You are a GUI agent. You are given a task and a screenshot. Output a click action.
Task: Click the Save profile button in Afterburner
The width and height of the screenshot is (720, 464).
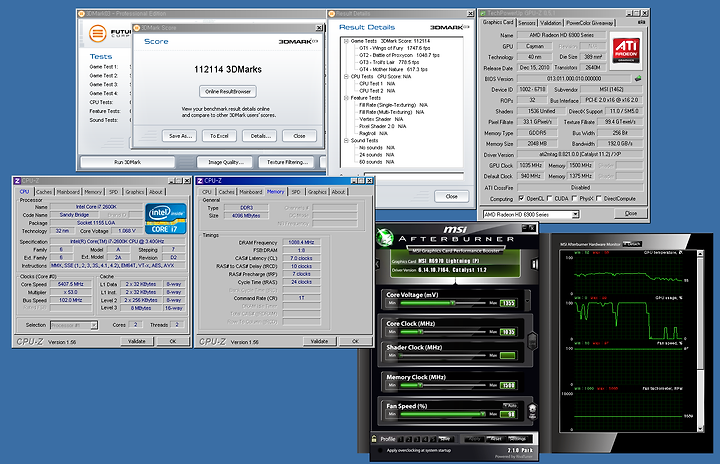click(444, 439)
